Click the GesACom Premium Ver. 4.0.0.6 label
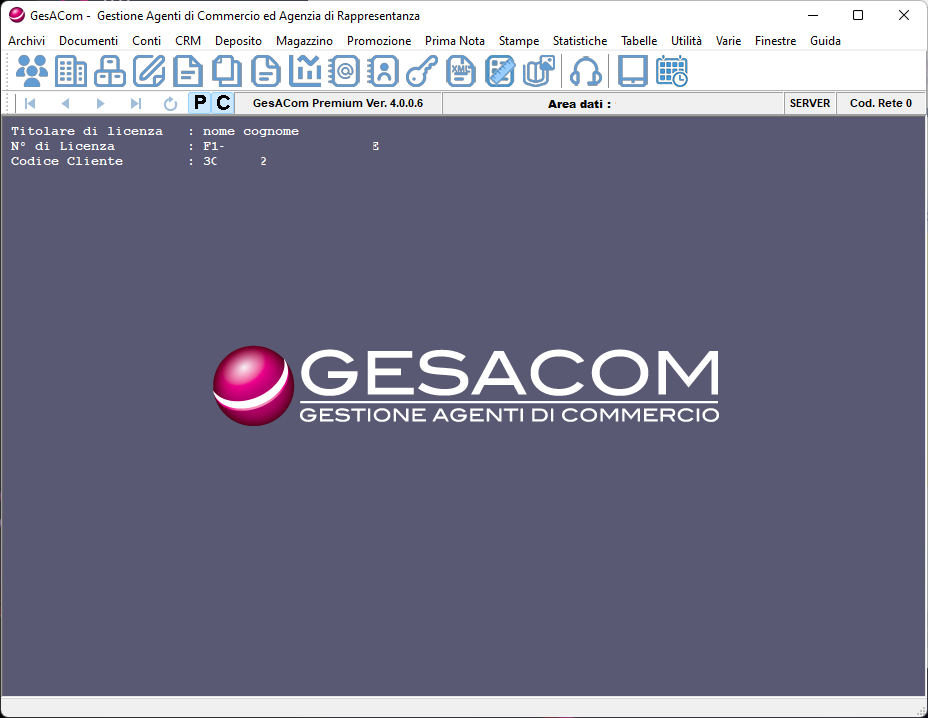This screenshot has width=928, height=718. point(338,103)
